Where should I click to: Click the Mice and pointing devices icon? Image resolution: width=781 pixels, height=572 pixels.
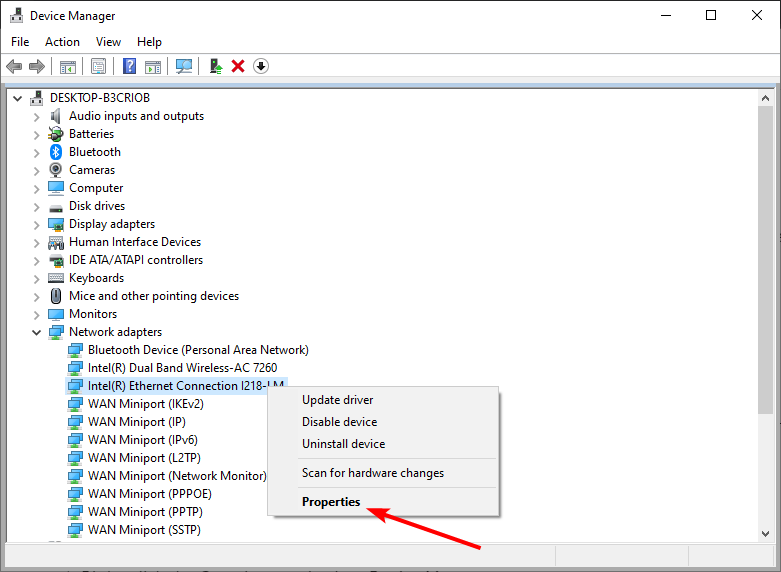(x=56, y=296)
